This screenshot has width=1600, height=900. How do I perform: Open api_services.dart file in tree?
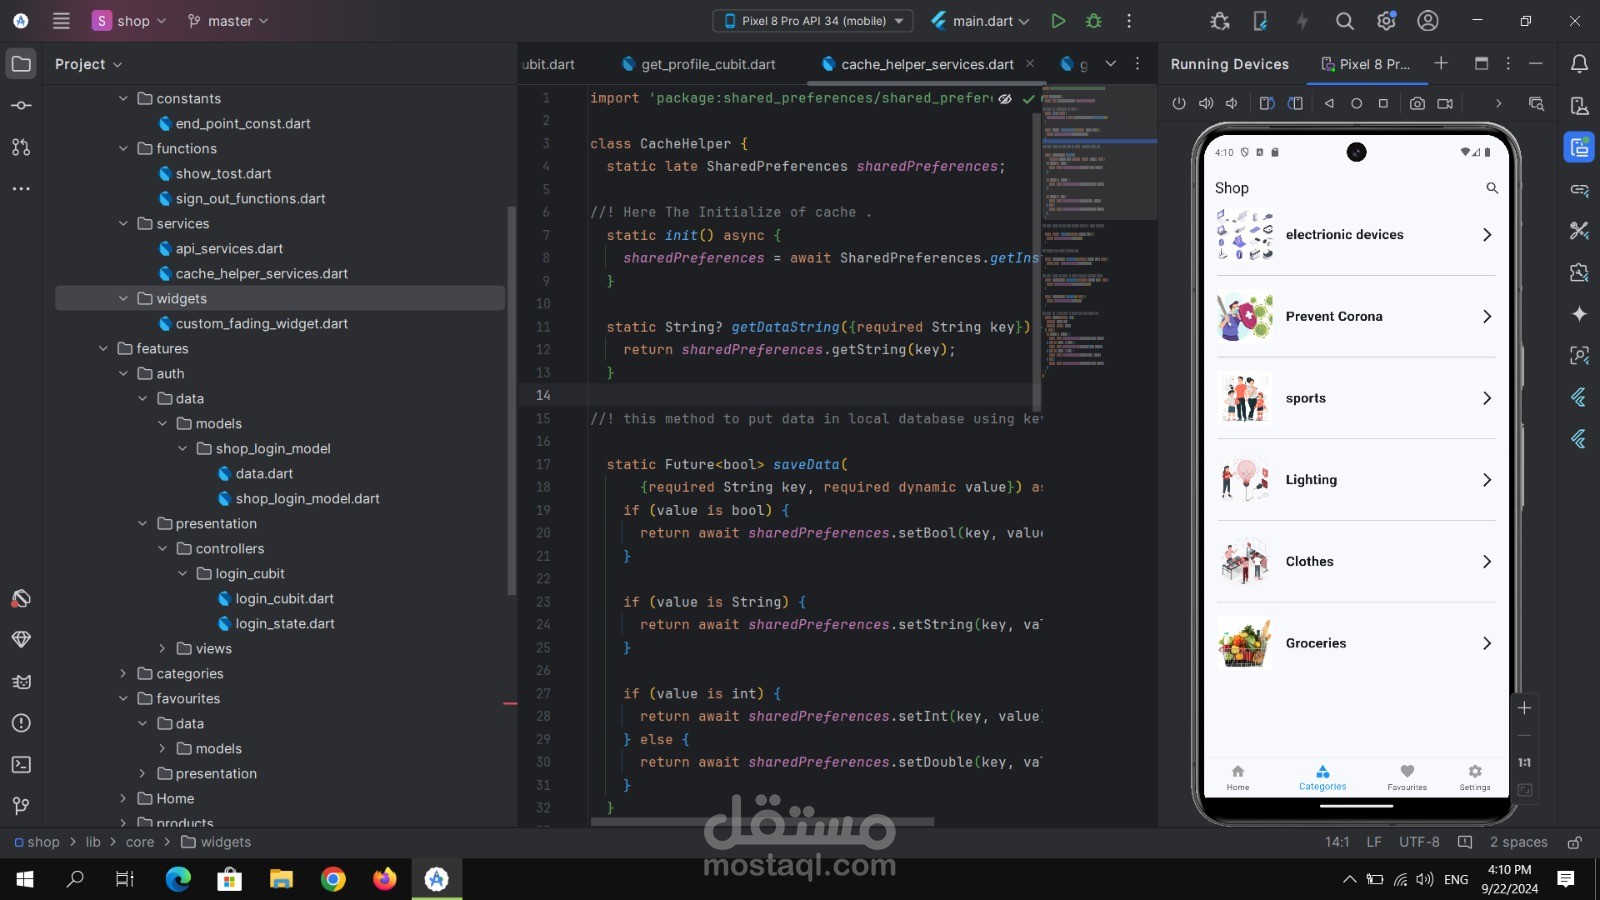229,248
